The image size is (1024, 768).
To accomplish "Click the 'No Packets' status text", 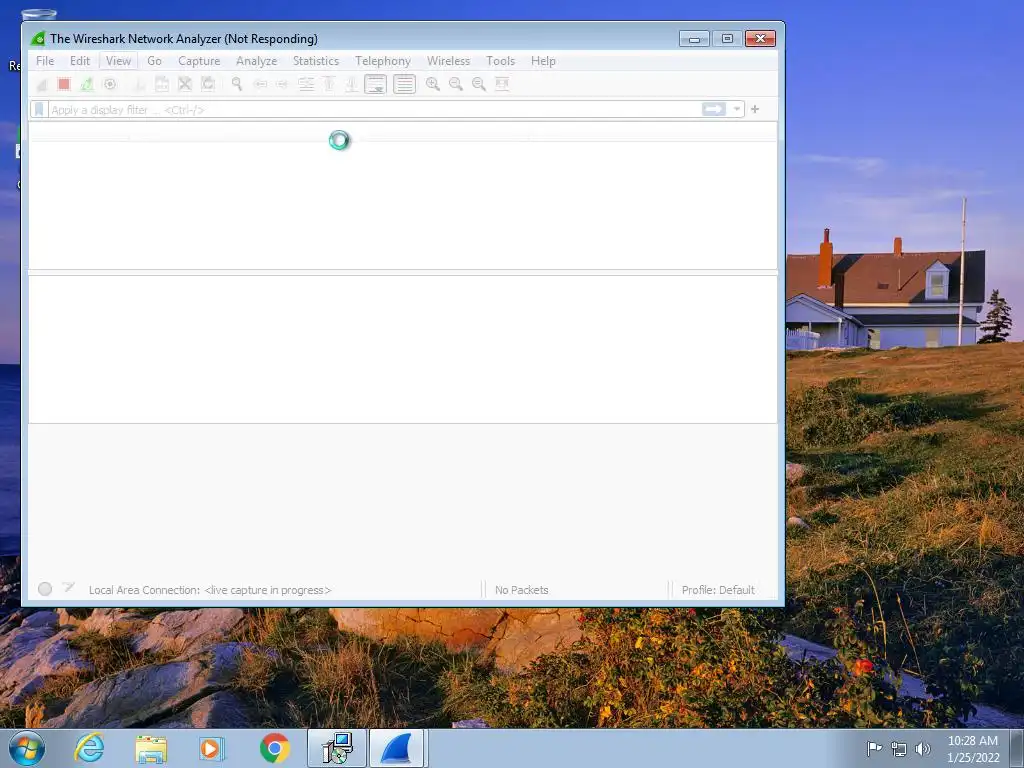I will pos(521,590).
